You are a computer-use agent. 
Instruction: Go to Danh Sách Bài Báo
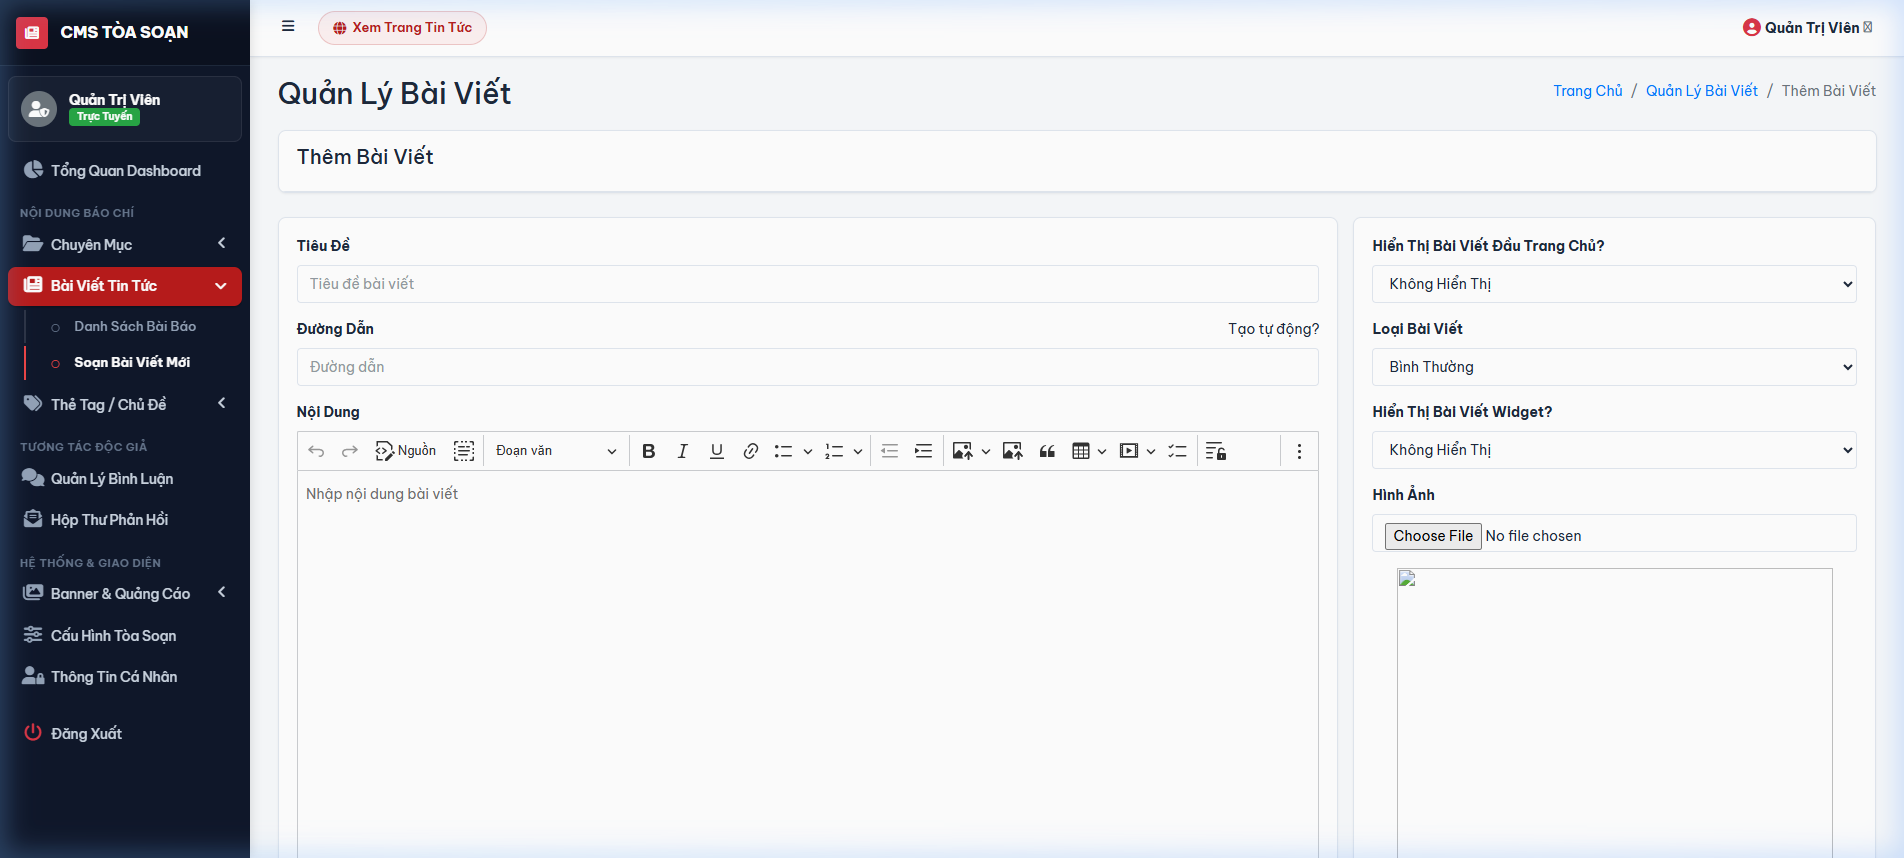[134, 326]
